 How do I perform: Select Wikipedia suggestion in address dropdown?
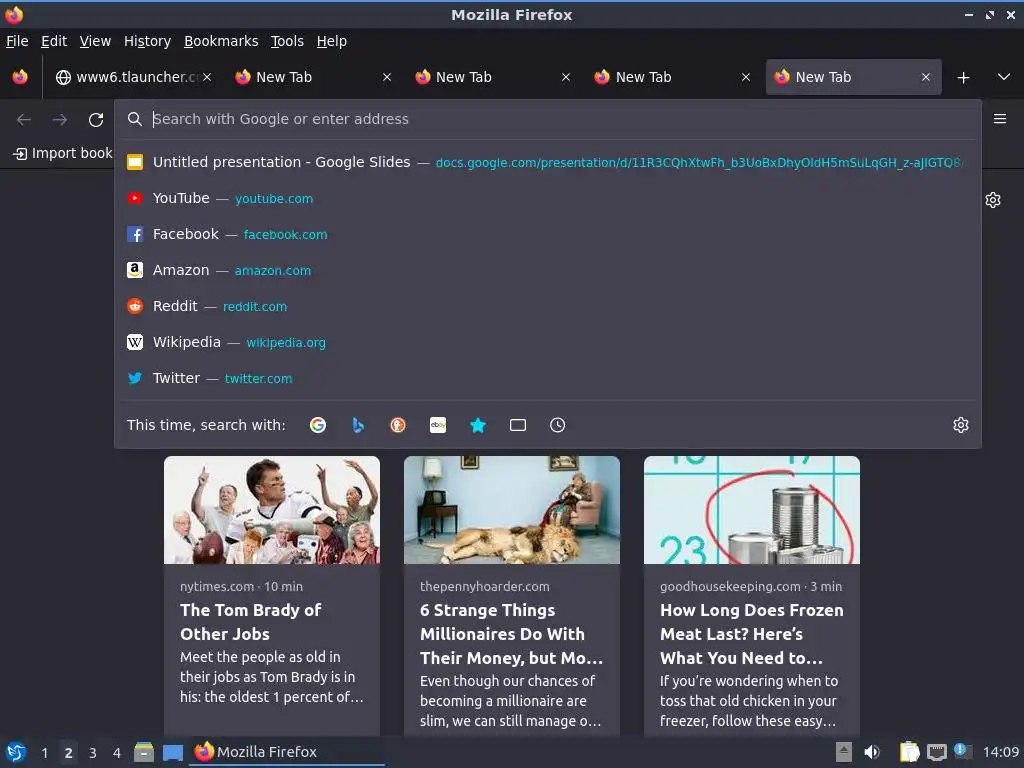click(x=547, y=342)
